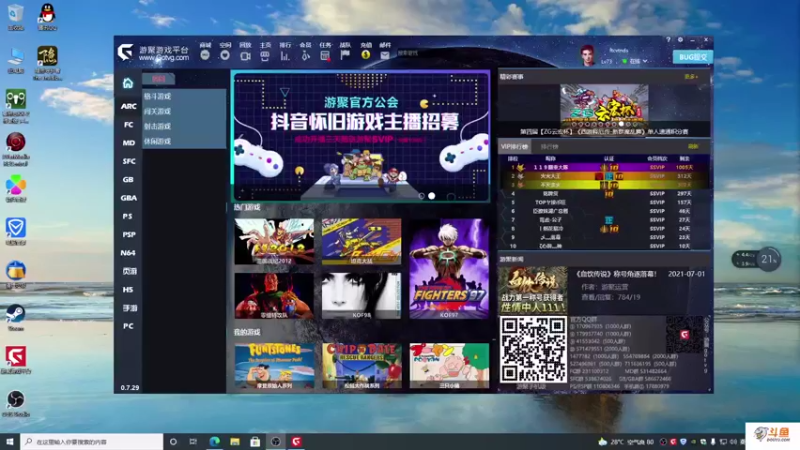This screenshot has width=800, height=450.
Task: Open the 排行 ranking bar-chart icon
Action: pos(285,55)
